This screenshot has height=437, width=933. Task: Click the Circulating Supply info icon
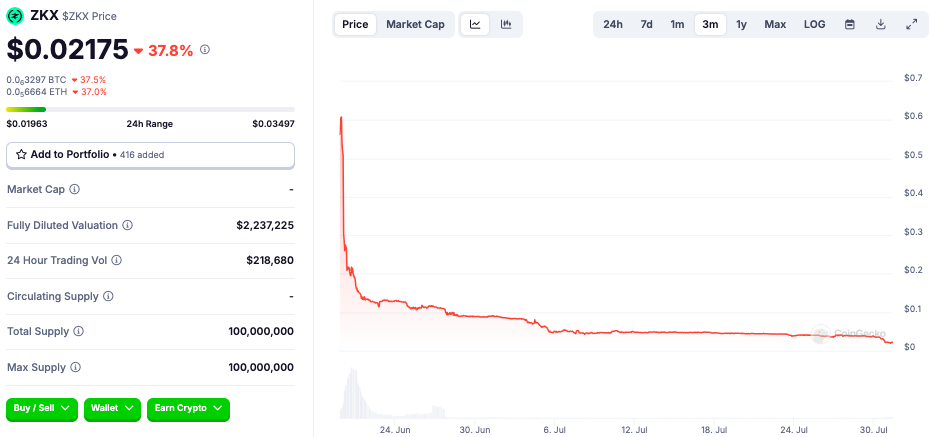click(x=108, y=296)
